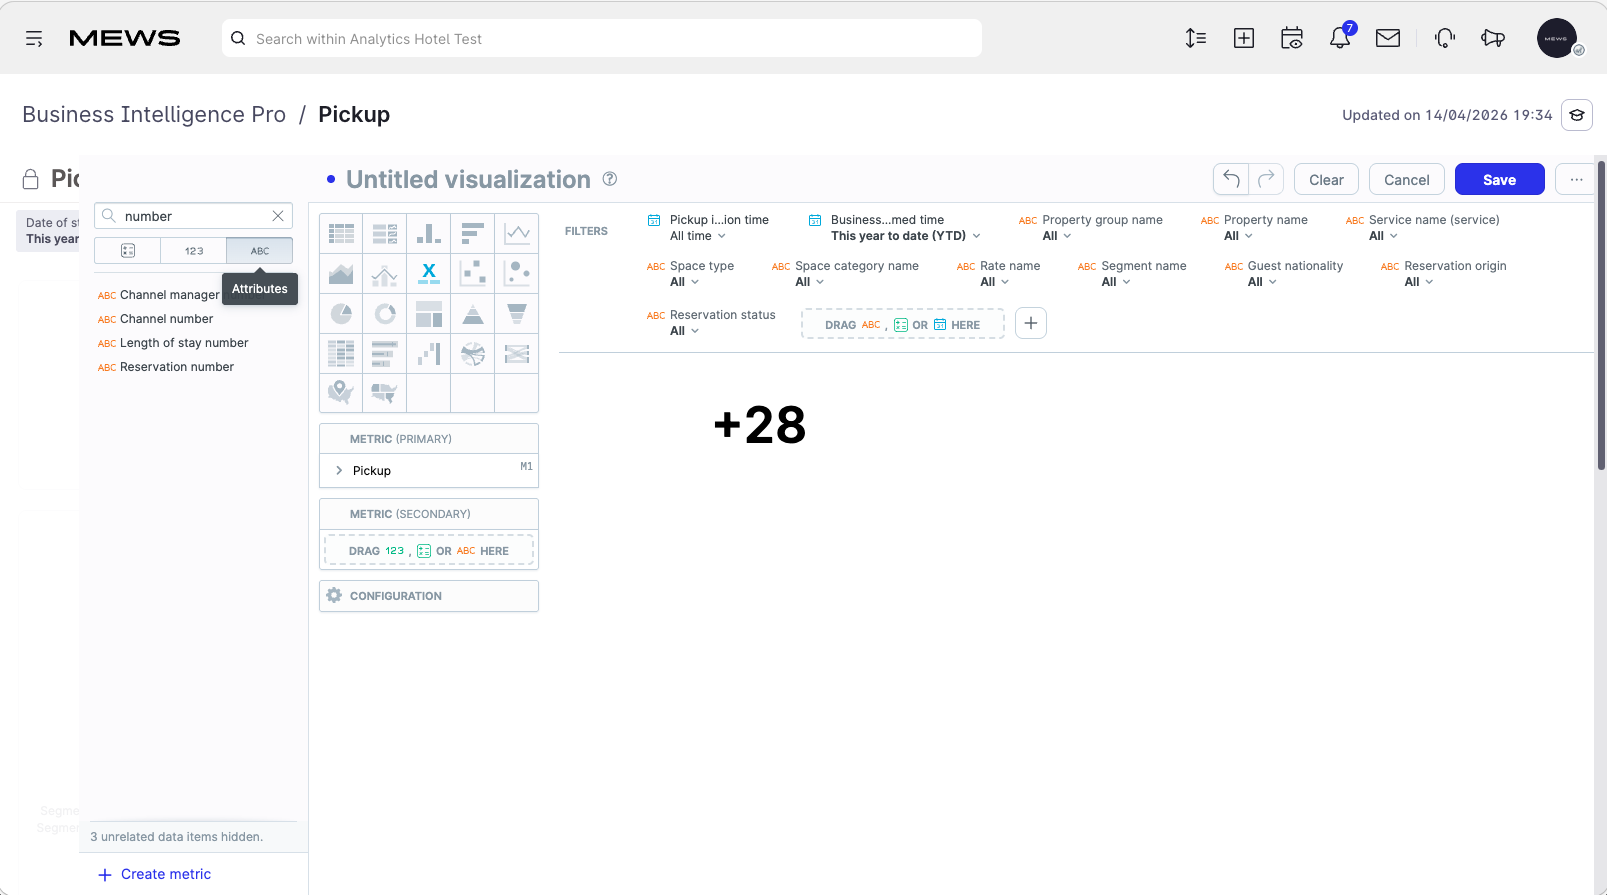The width and height of the screenshot is (1607, 895).
Task: Select the Geo area map visualization
Action: pyautogui.click(x=385, y=393)
